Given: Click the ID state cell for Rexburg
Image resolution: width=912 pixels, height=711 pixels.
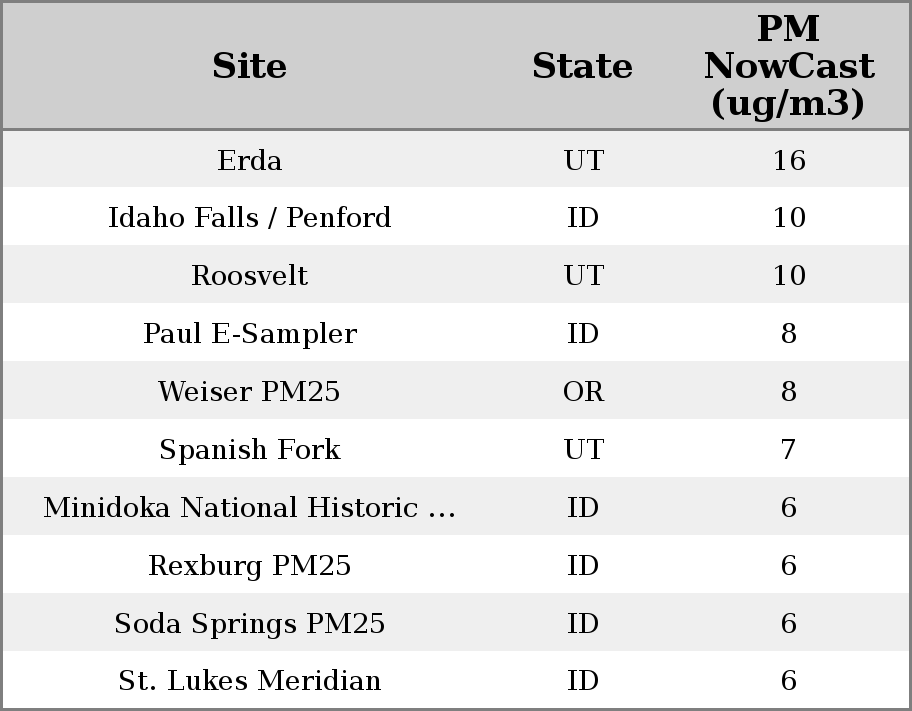Looking at the screenshot, I should pyautogui.click(x=583, y=566).
